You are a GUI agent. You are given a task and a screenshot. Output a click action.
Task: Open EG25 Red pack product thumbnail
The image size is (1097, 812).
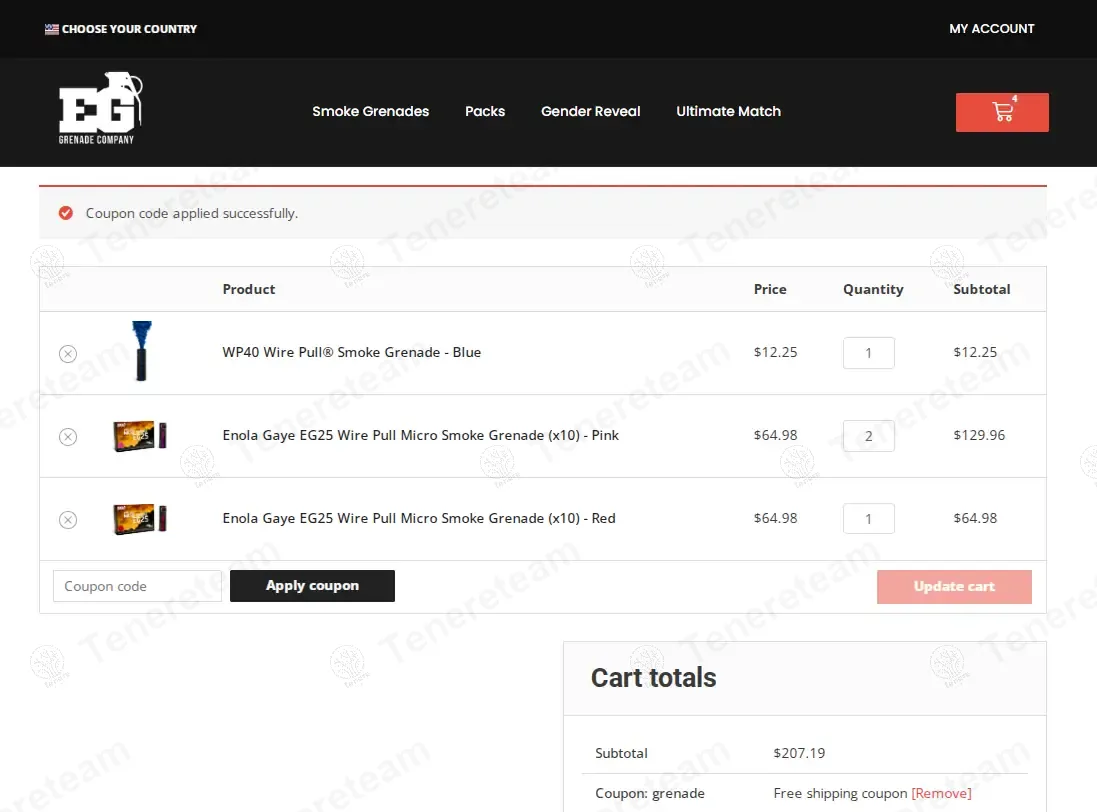click(140, 519)
